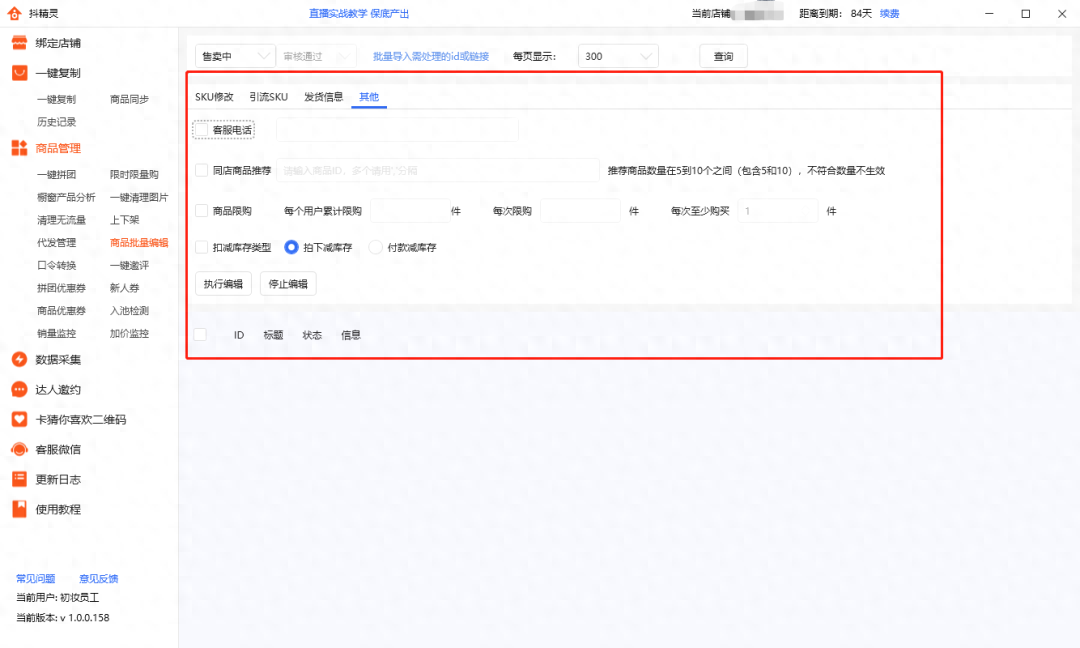Select 商品批量编辑 menu item
Viewport: 1080px width, 648px height.
click(139, 242)
